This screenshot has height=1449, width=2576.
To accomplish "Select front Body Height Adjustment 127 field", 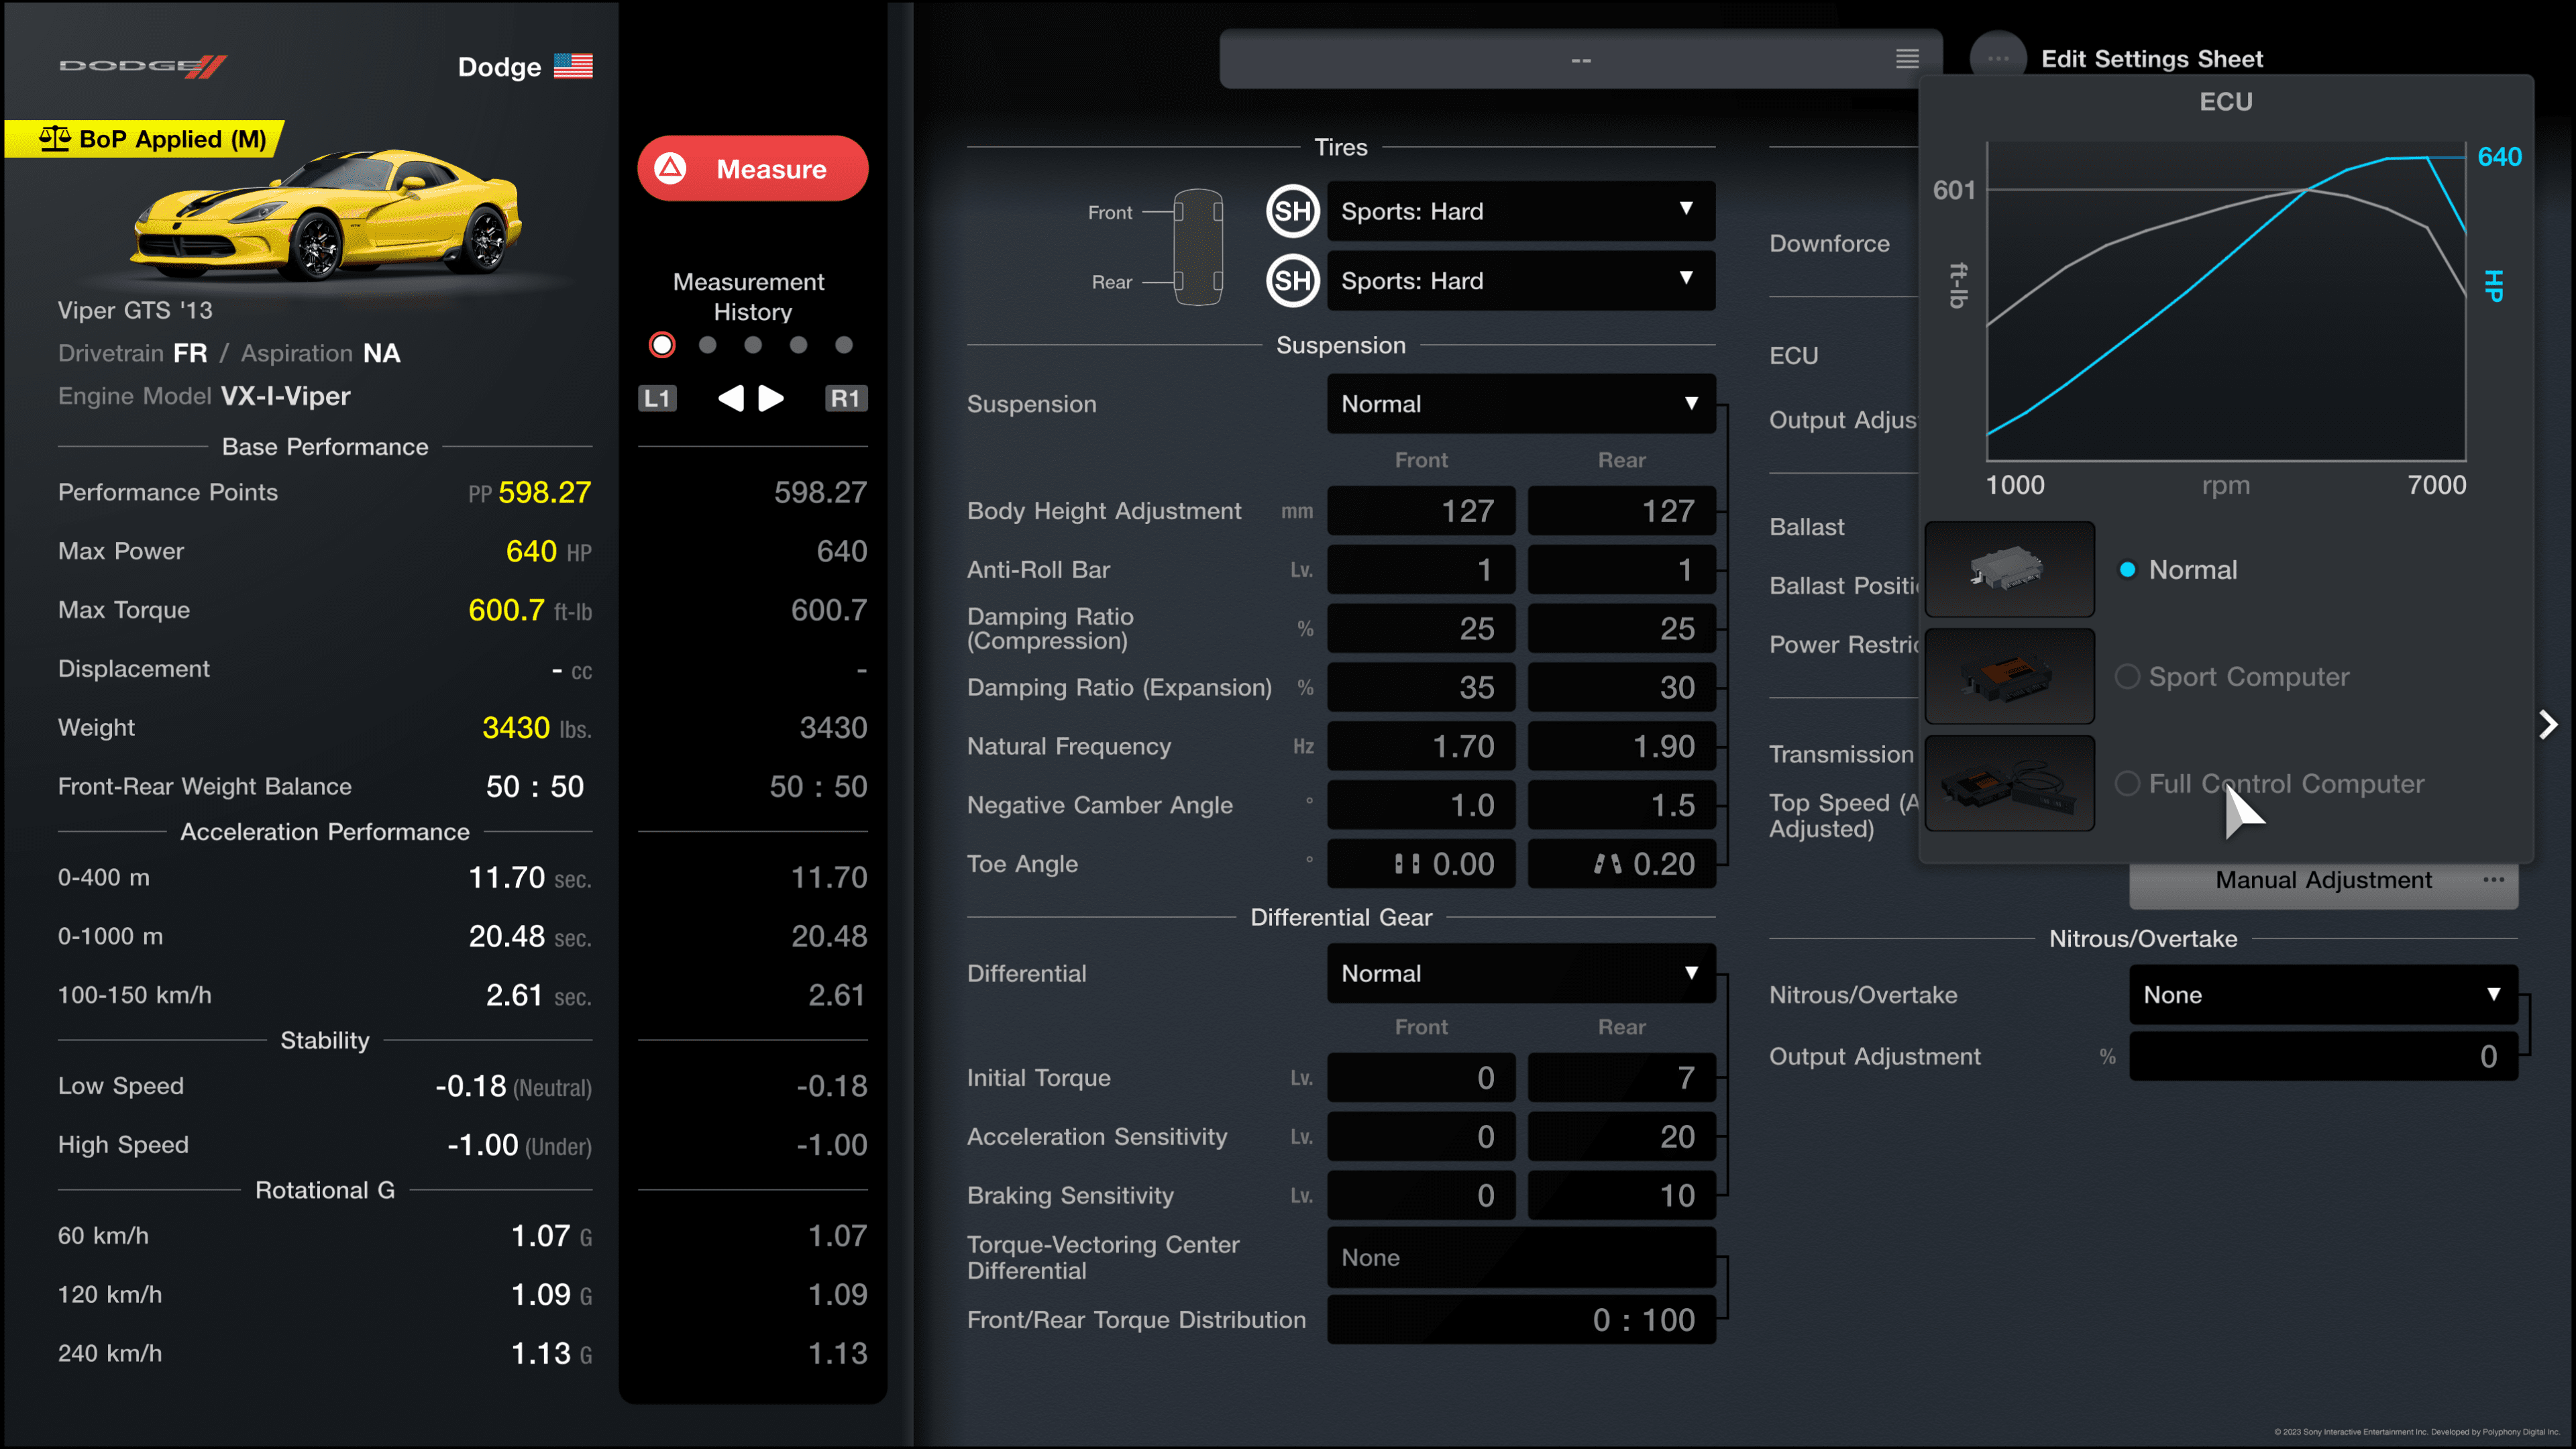I will (1421, 511).
